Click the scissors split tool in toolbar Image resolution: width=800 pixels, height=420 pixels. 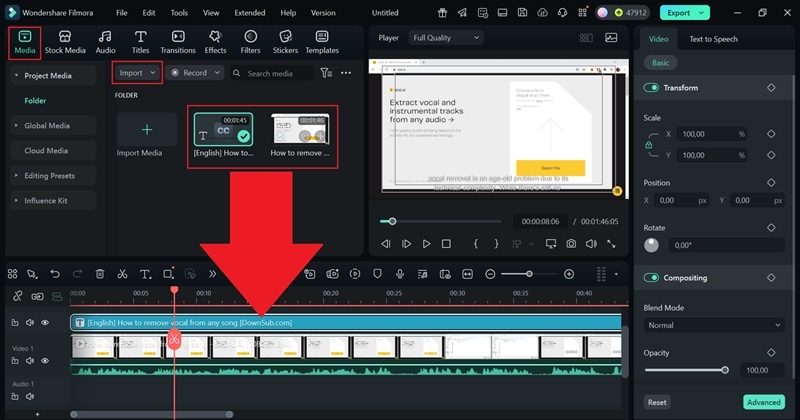[122, 274]
